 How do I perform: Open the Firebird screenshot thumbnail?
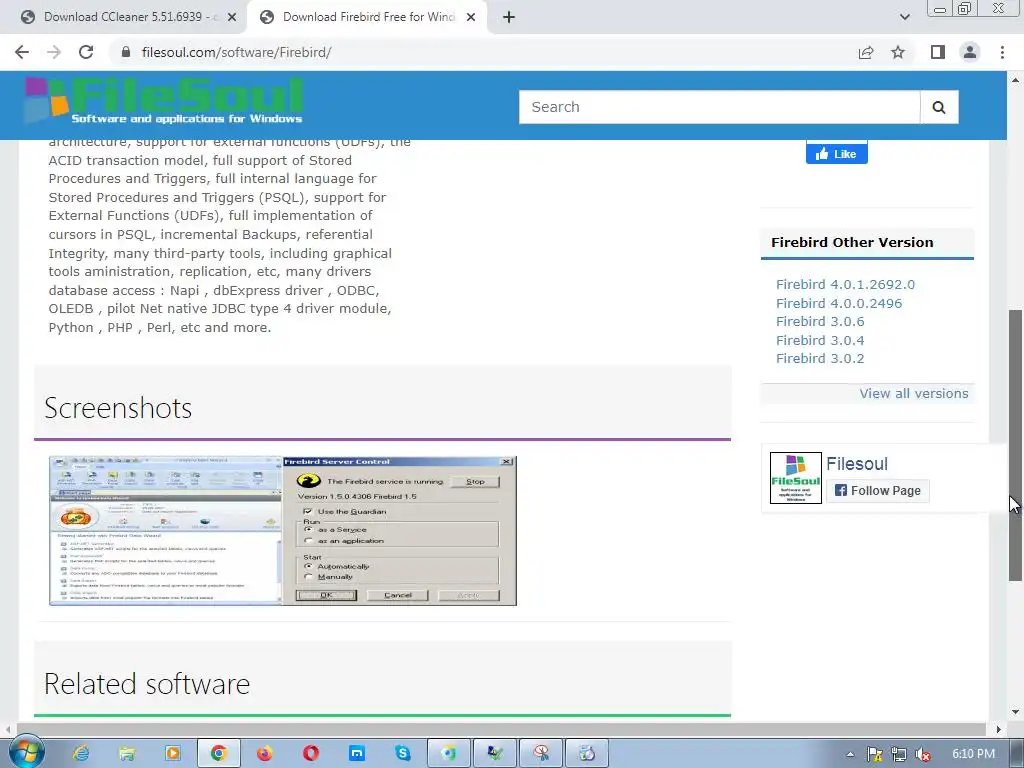click(x=283, y=531)
